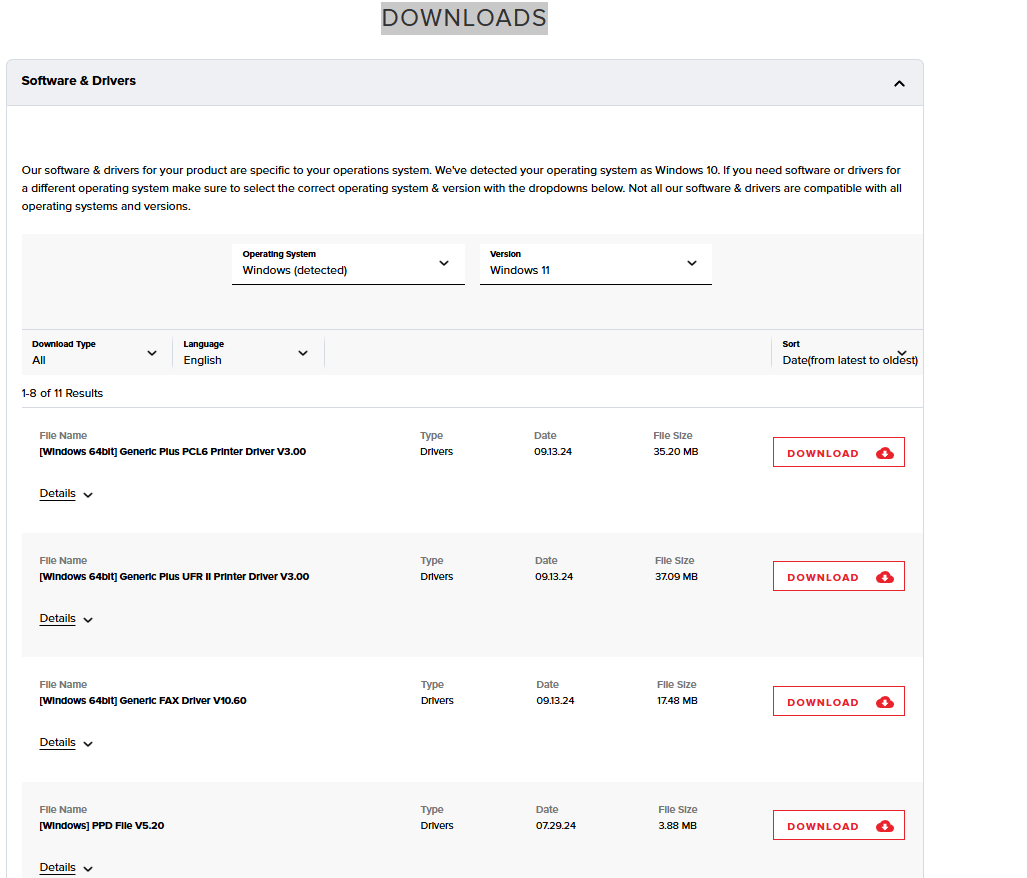Download the Generic Plus PCL6 Printer Driver
1027x878 pixels.
(x=838, y=451)
